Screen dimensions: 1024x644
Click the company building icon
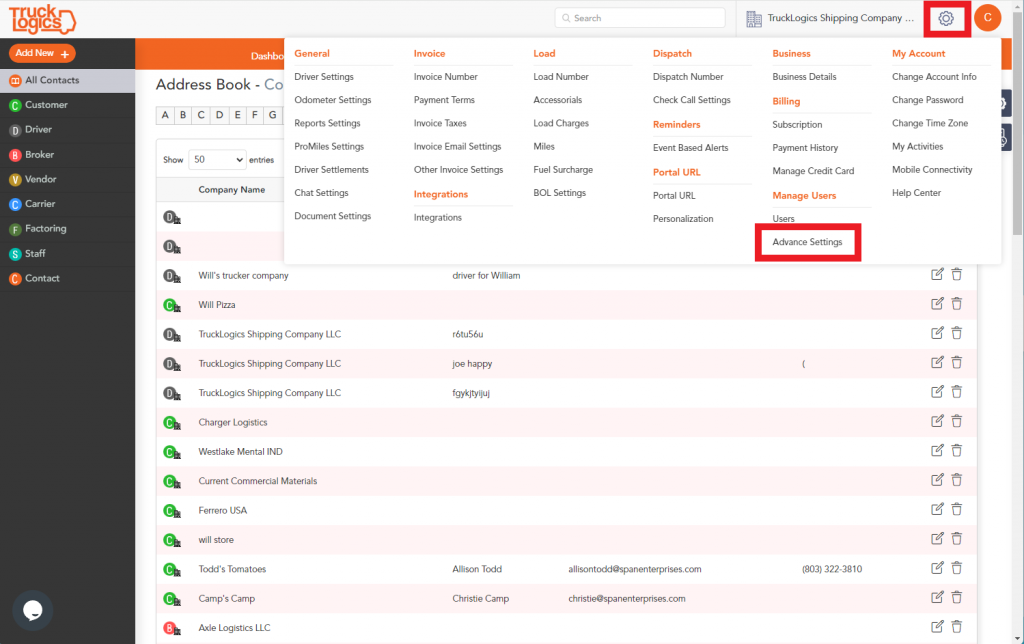tap(754, 19)
